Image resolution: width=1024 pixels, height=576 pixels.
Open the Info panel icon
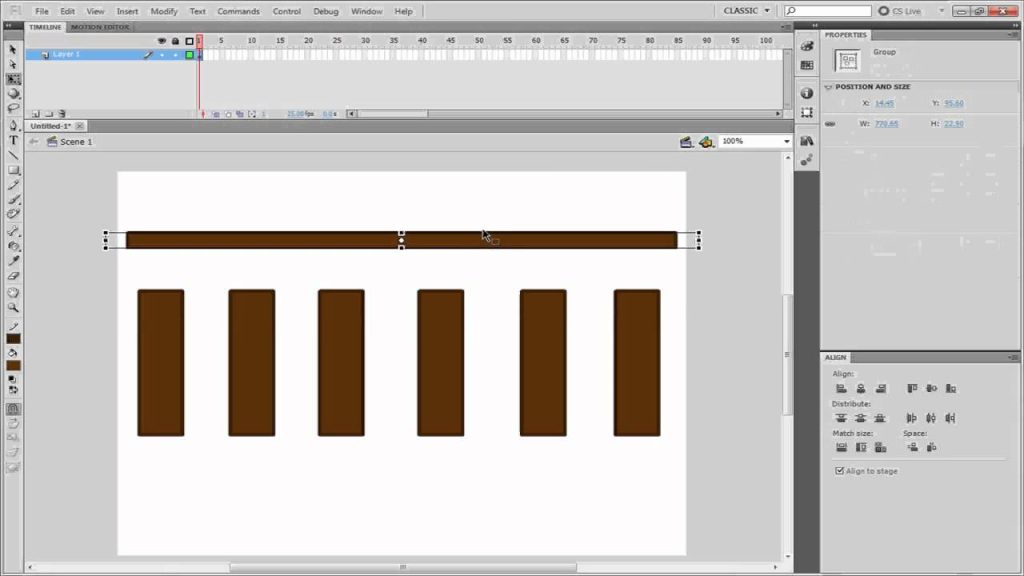coord(807,93)
